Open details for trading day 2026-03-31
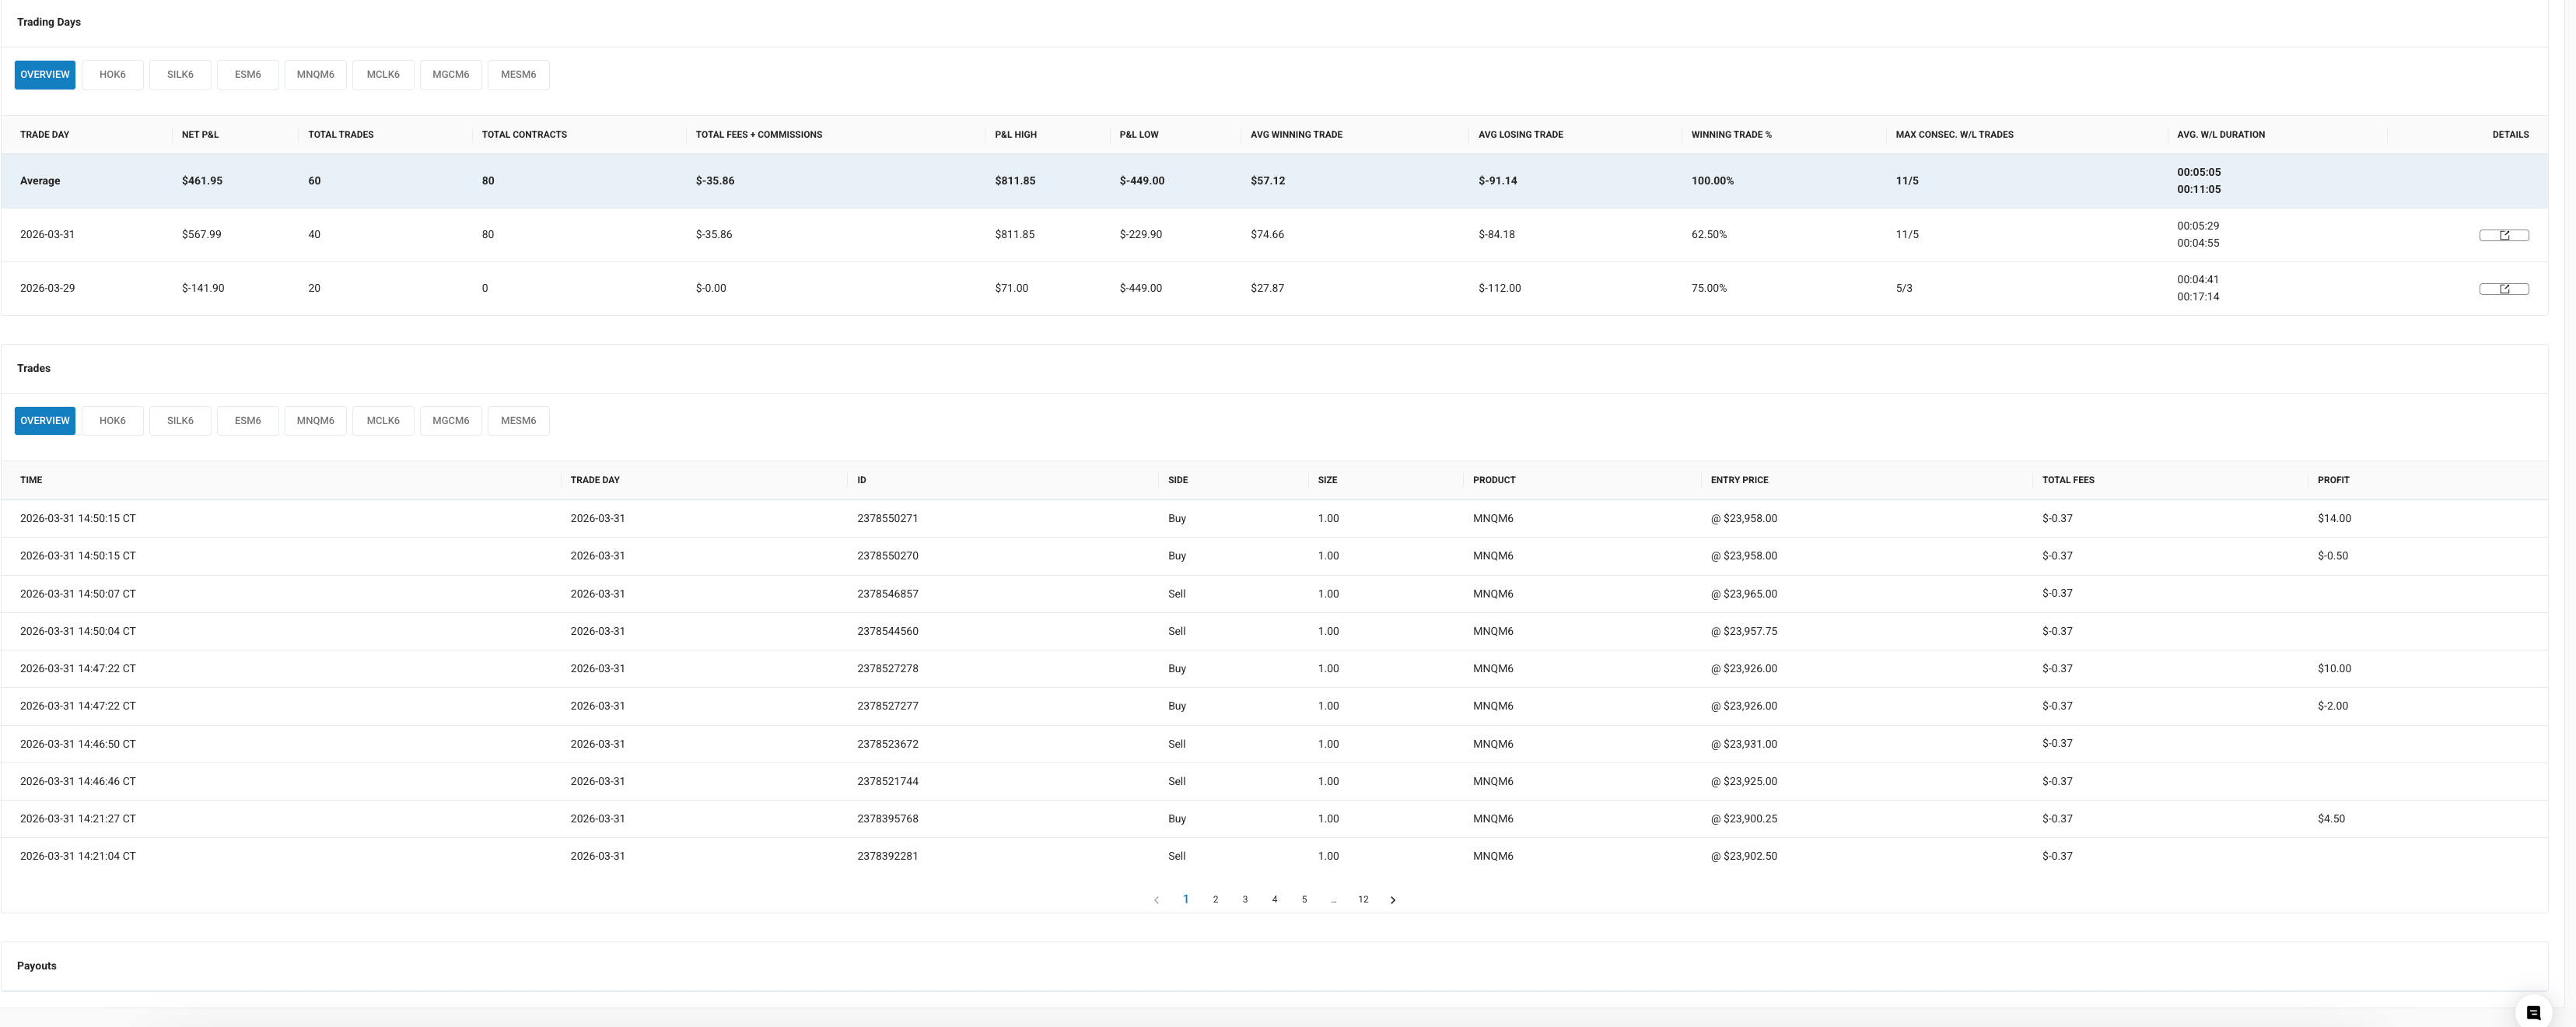Image resolution: width=2576 pixels, height=1027 pixels. click(x=2503, y=235)
